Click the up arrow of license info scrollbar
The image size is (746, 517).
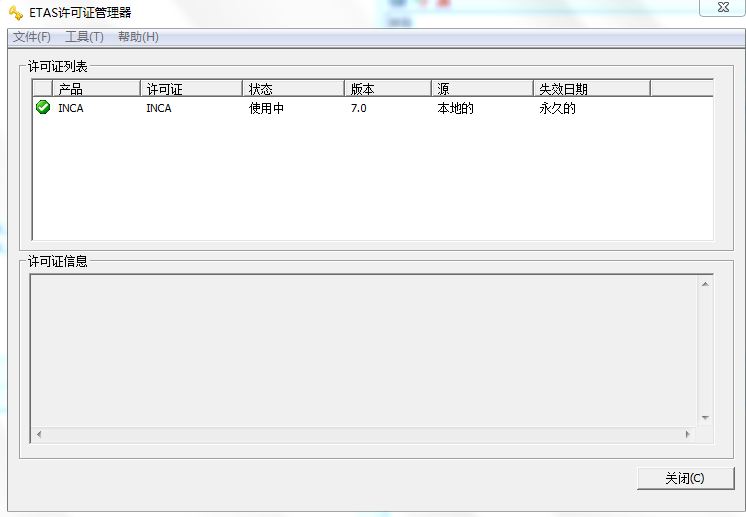point(705,284)
